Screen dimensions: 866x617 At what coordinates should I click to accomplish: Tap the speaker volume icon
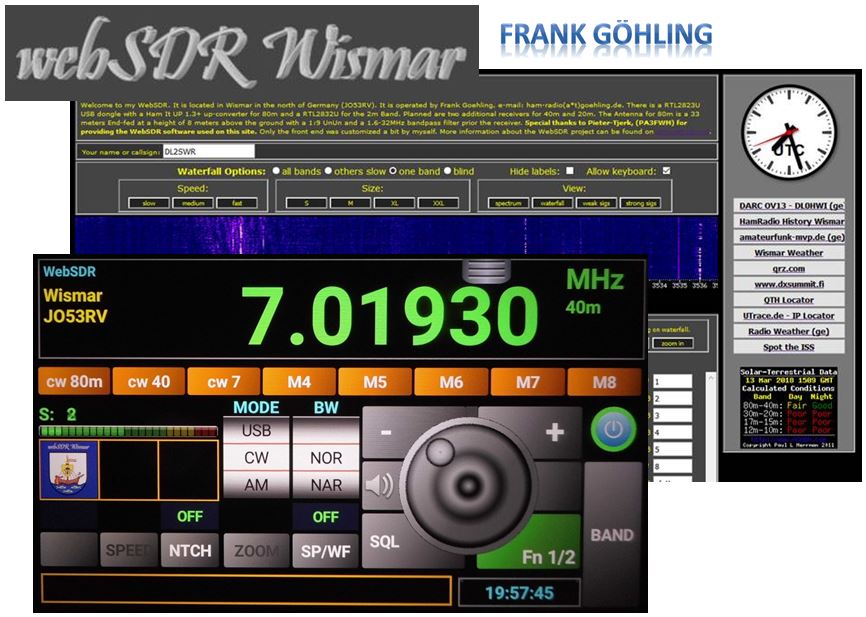pyautogui.click(x=379, y=486)
